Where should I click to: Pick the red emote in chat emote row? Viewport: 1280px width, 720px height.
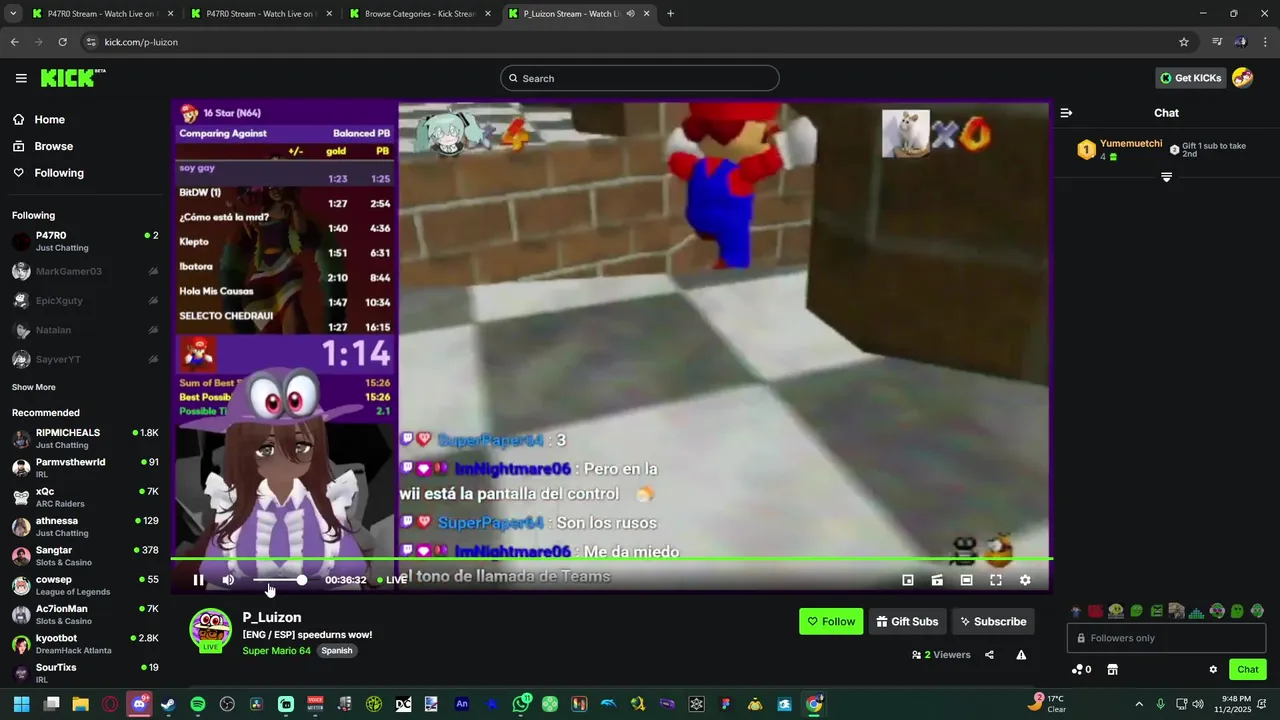point(1095,611)
